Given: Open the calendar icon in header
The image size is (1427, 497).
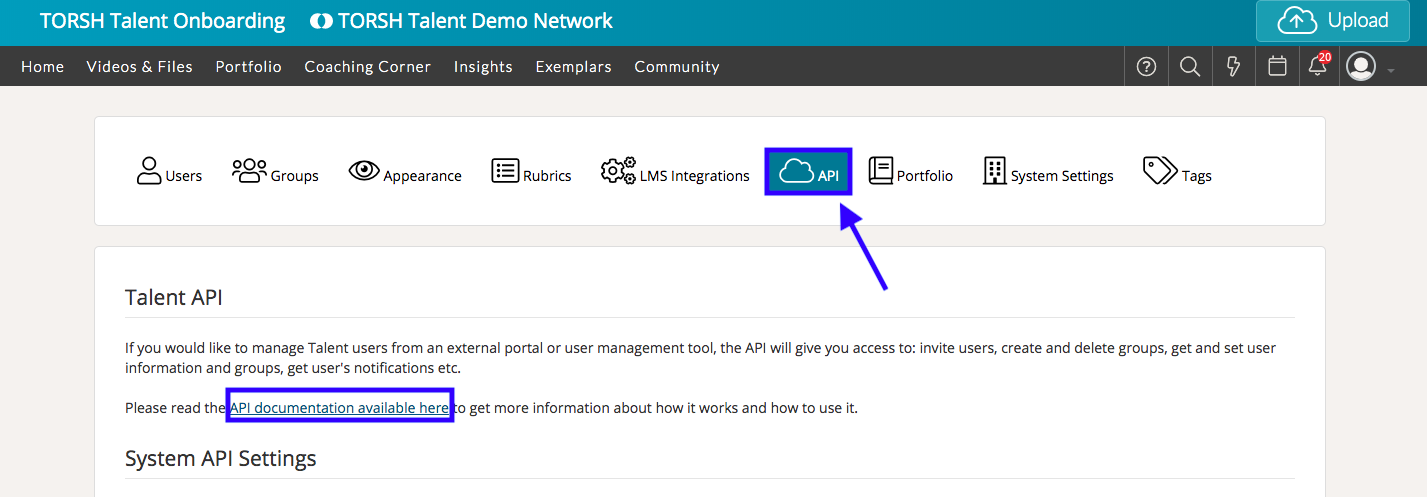Looking at the screenshot, I should [x=1277, y=67].
